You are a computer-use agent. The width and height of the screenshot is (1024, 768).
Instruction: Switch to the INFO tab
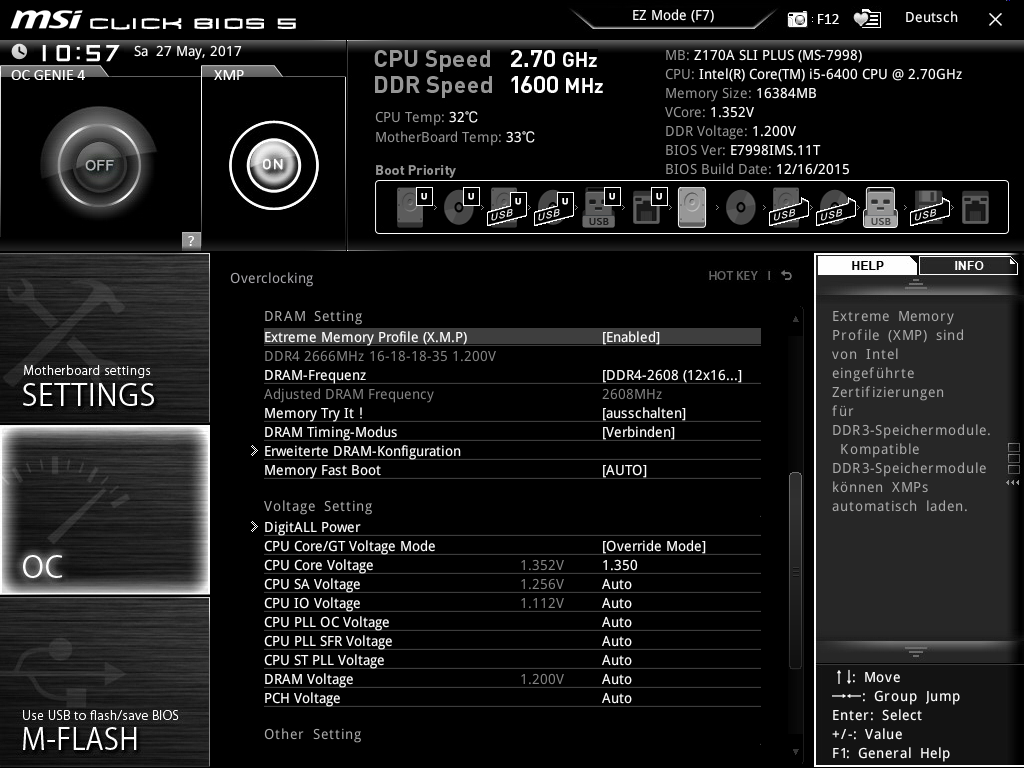pos(968,266)
